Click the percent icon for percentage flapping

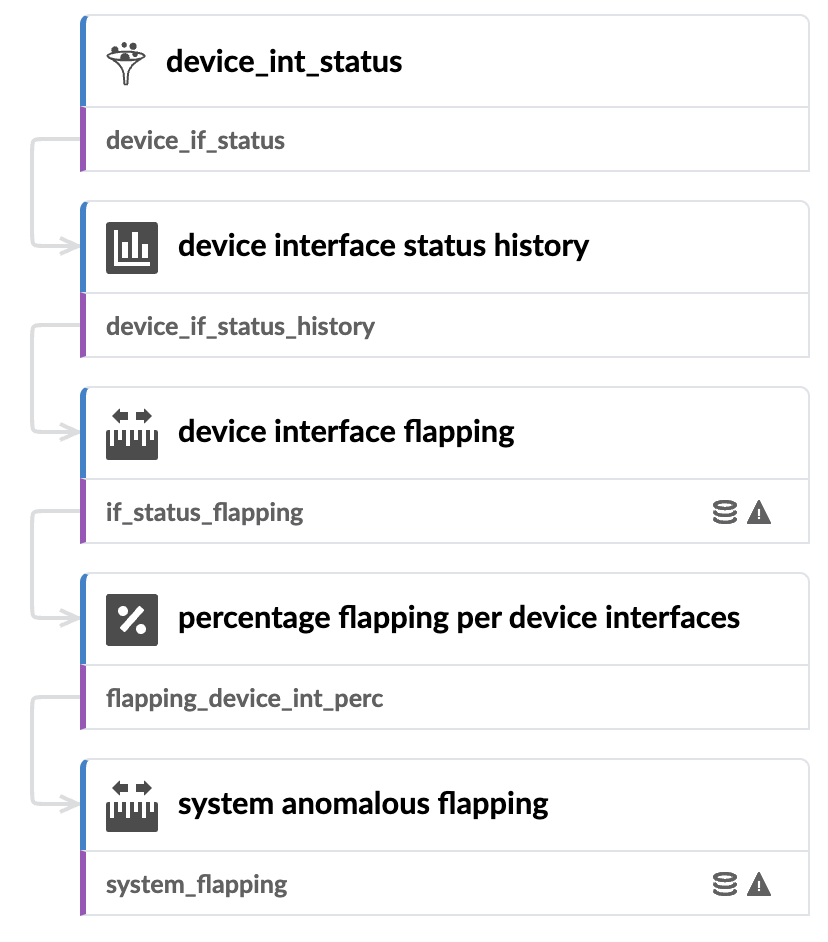(132, 619)
